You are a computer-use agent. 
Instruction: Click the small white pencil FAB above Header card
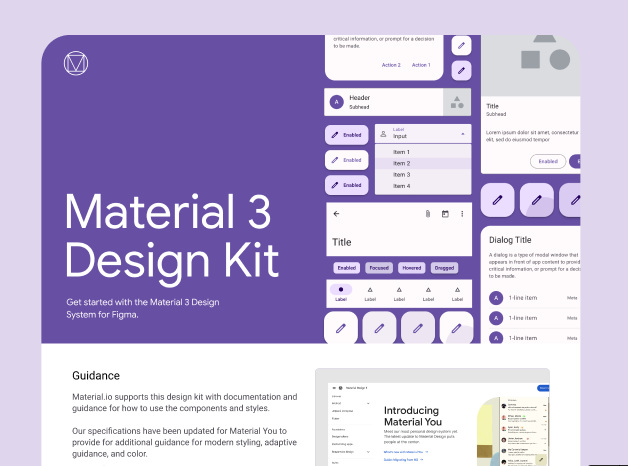point(461,45)
